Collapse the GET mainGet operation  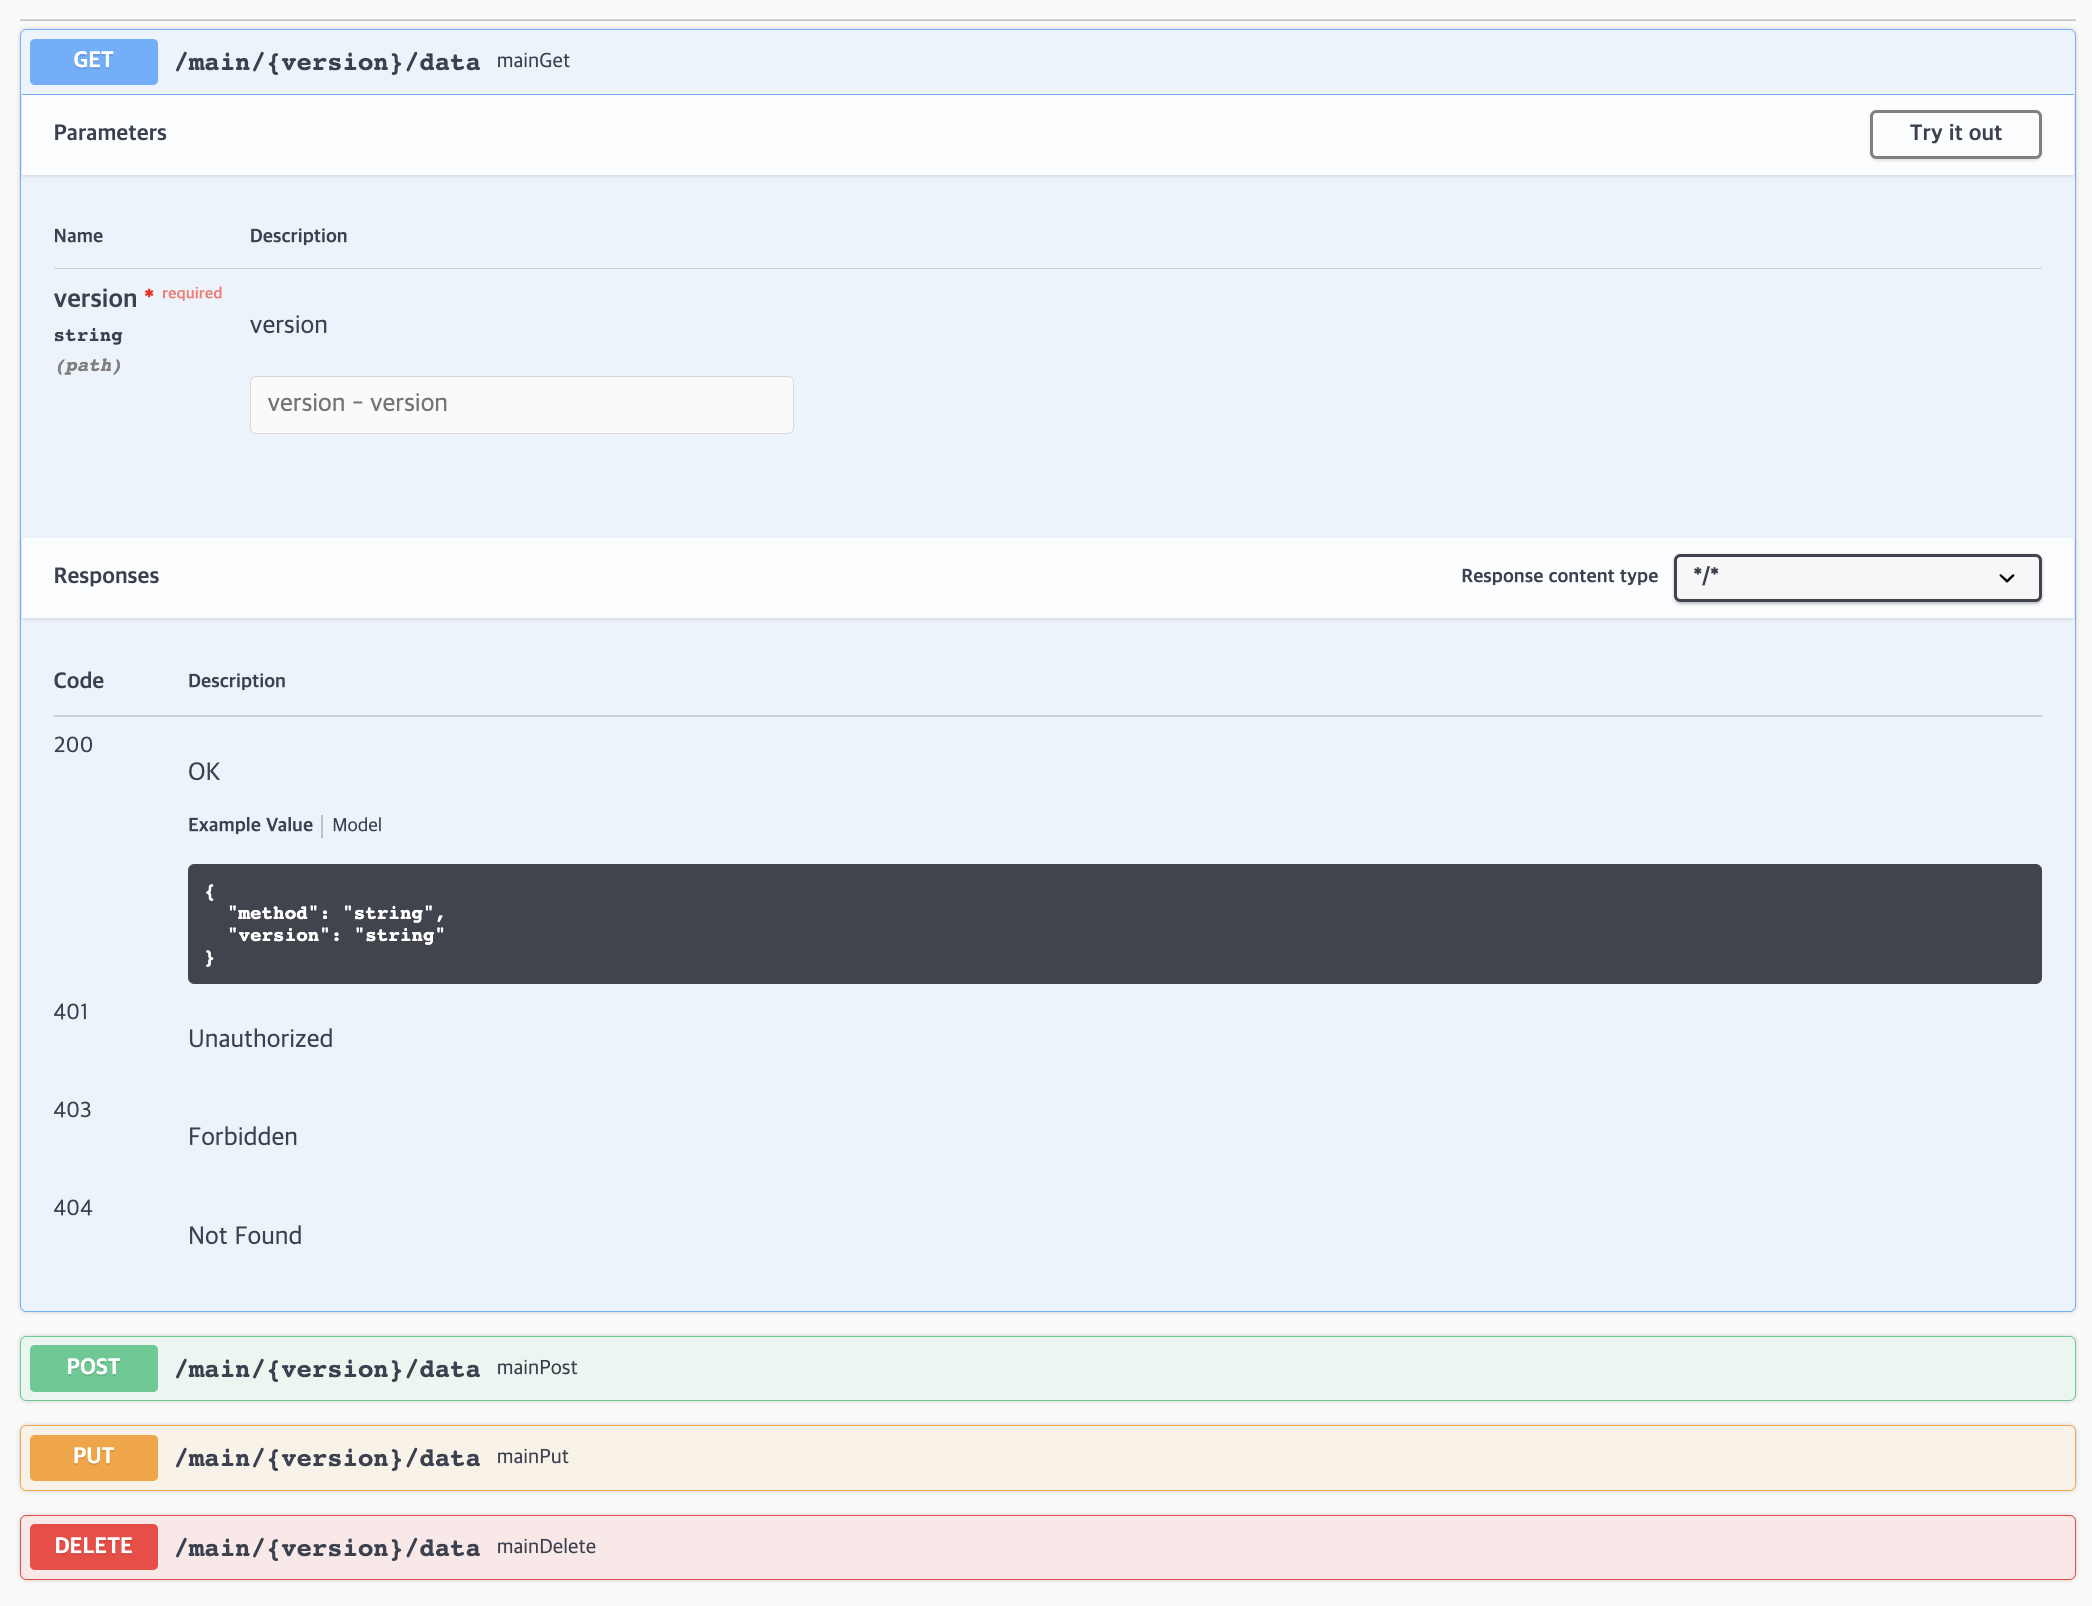[1200, 62]
